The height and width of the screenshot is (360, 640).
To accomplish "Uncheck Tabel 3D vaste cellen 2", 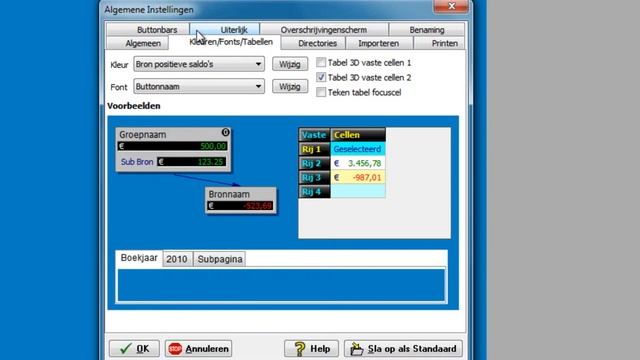I will (321, 77).
